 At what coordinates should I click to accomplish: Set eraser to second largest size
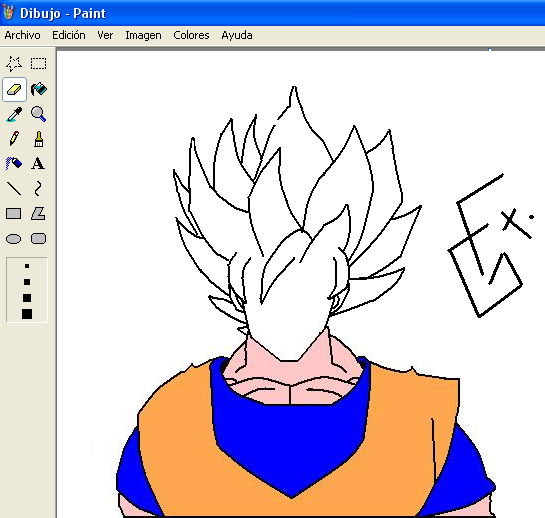pyautogui.click(x=27, y=298)
